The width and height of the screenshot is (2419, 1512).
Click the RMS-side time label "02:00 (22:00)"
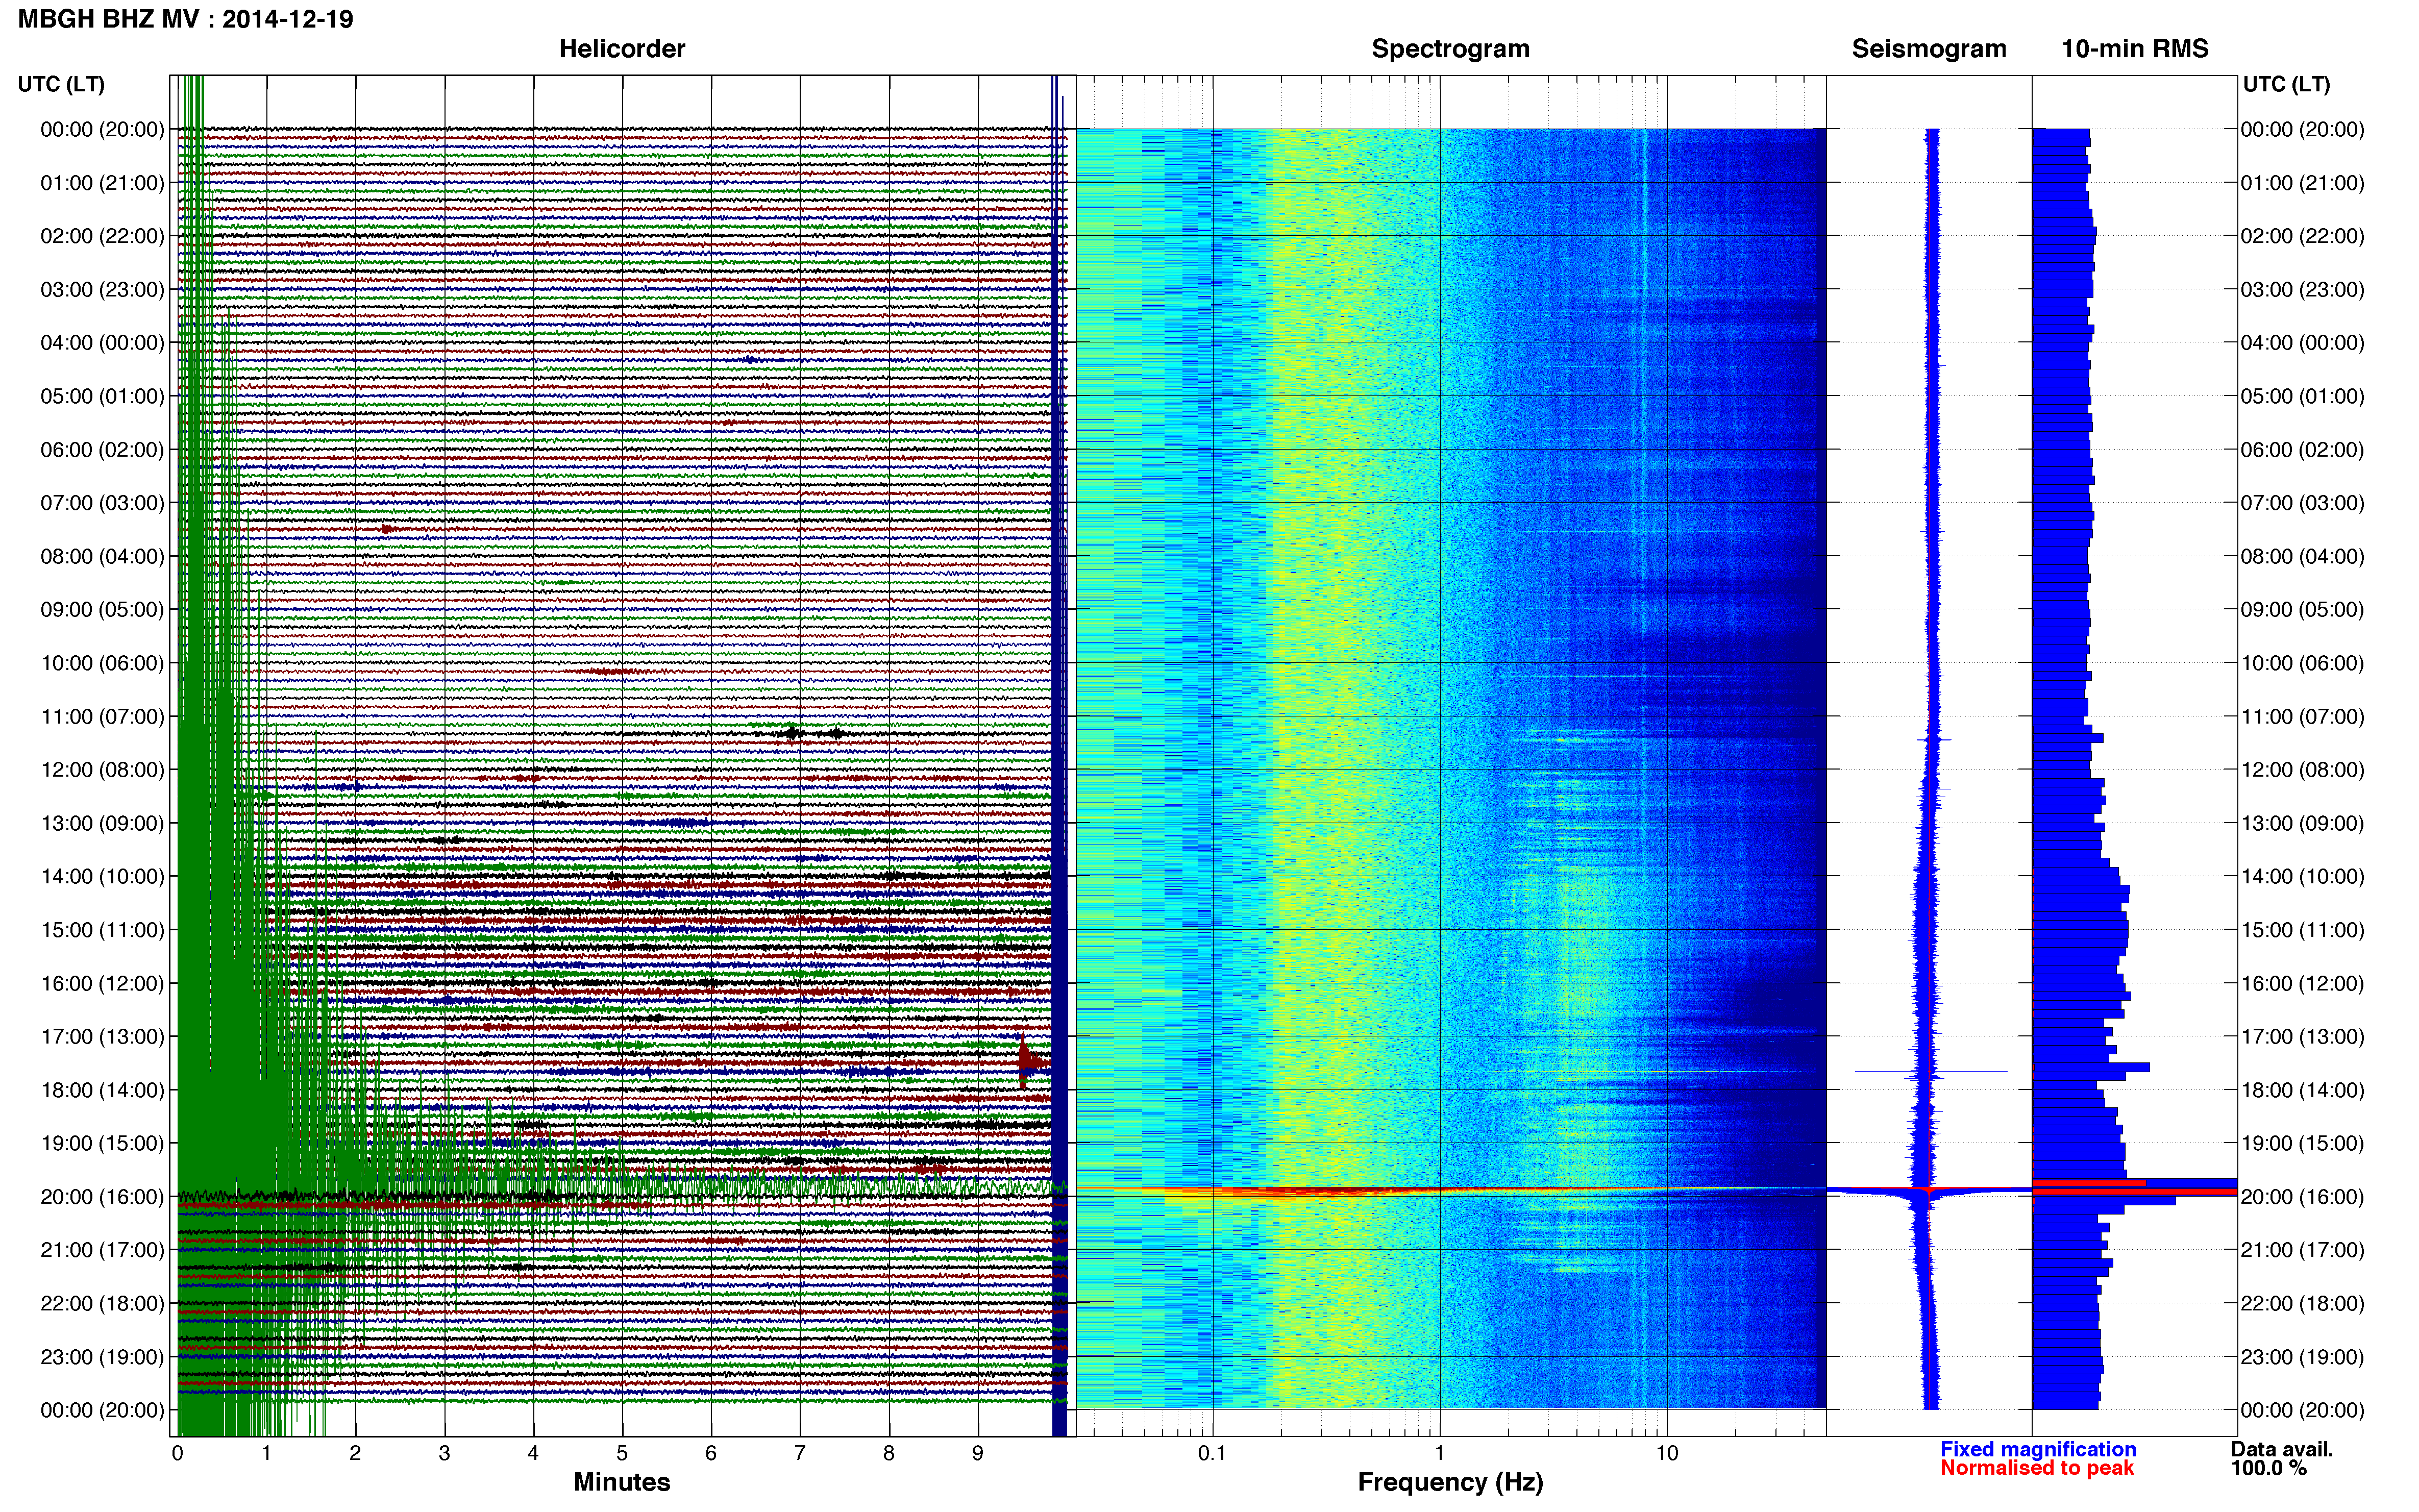click(x=2303, y=236)
